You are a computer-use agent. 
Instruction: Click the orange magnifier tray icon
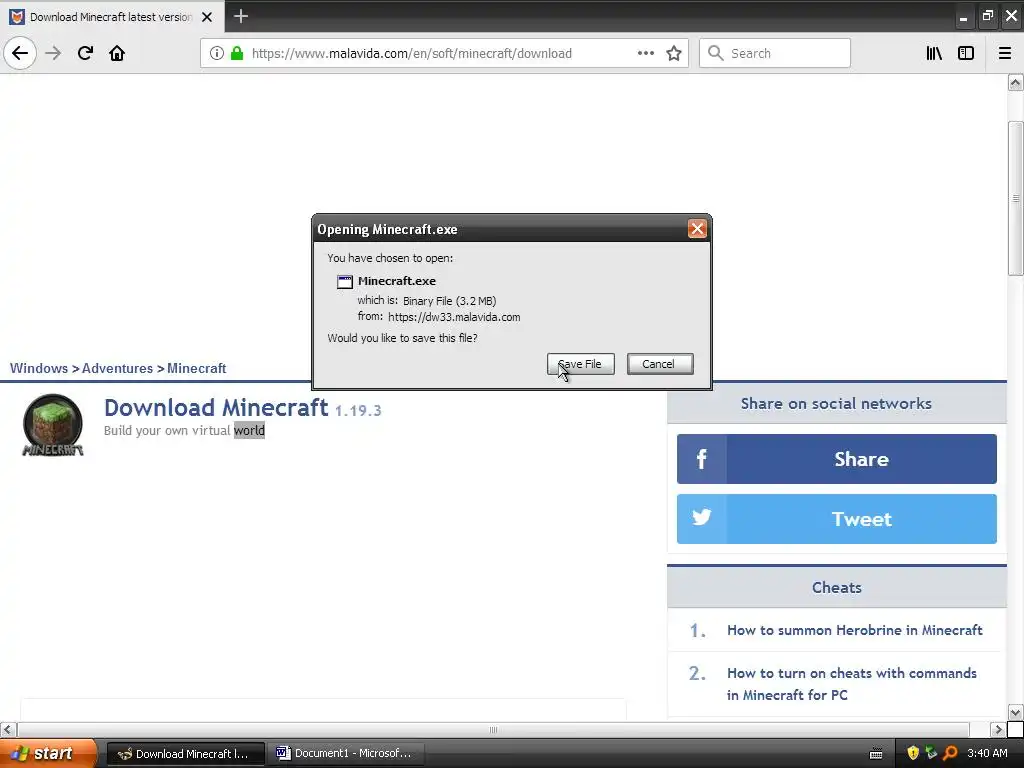pos(950,754)
